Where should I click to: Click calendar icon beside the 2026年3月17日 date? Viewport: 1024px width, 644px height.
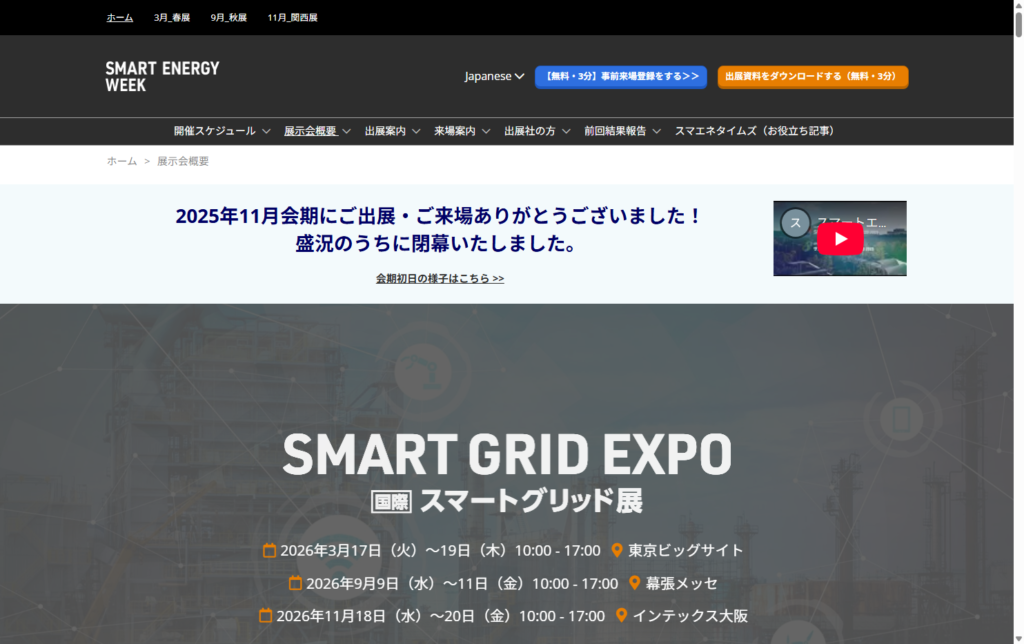pyautogui.click(x=269, y=551)
